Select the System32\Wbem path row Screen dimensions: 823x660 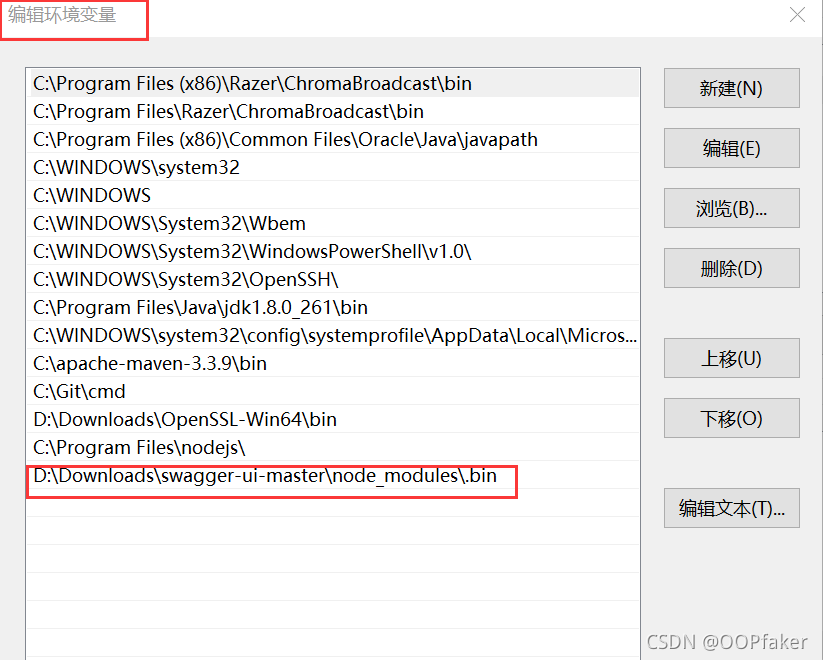click(x=333, y=223)
